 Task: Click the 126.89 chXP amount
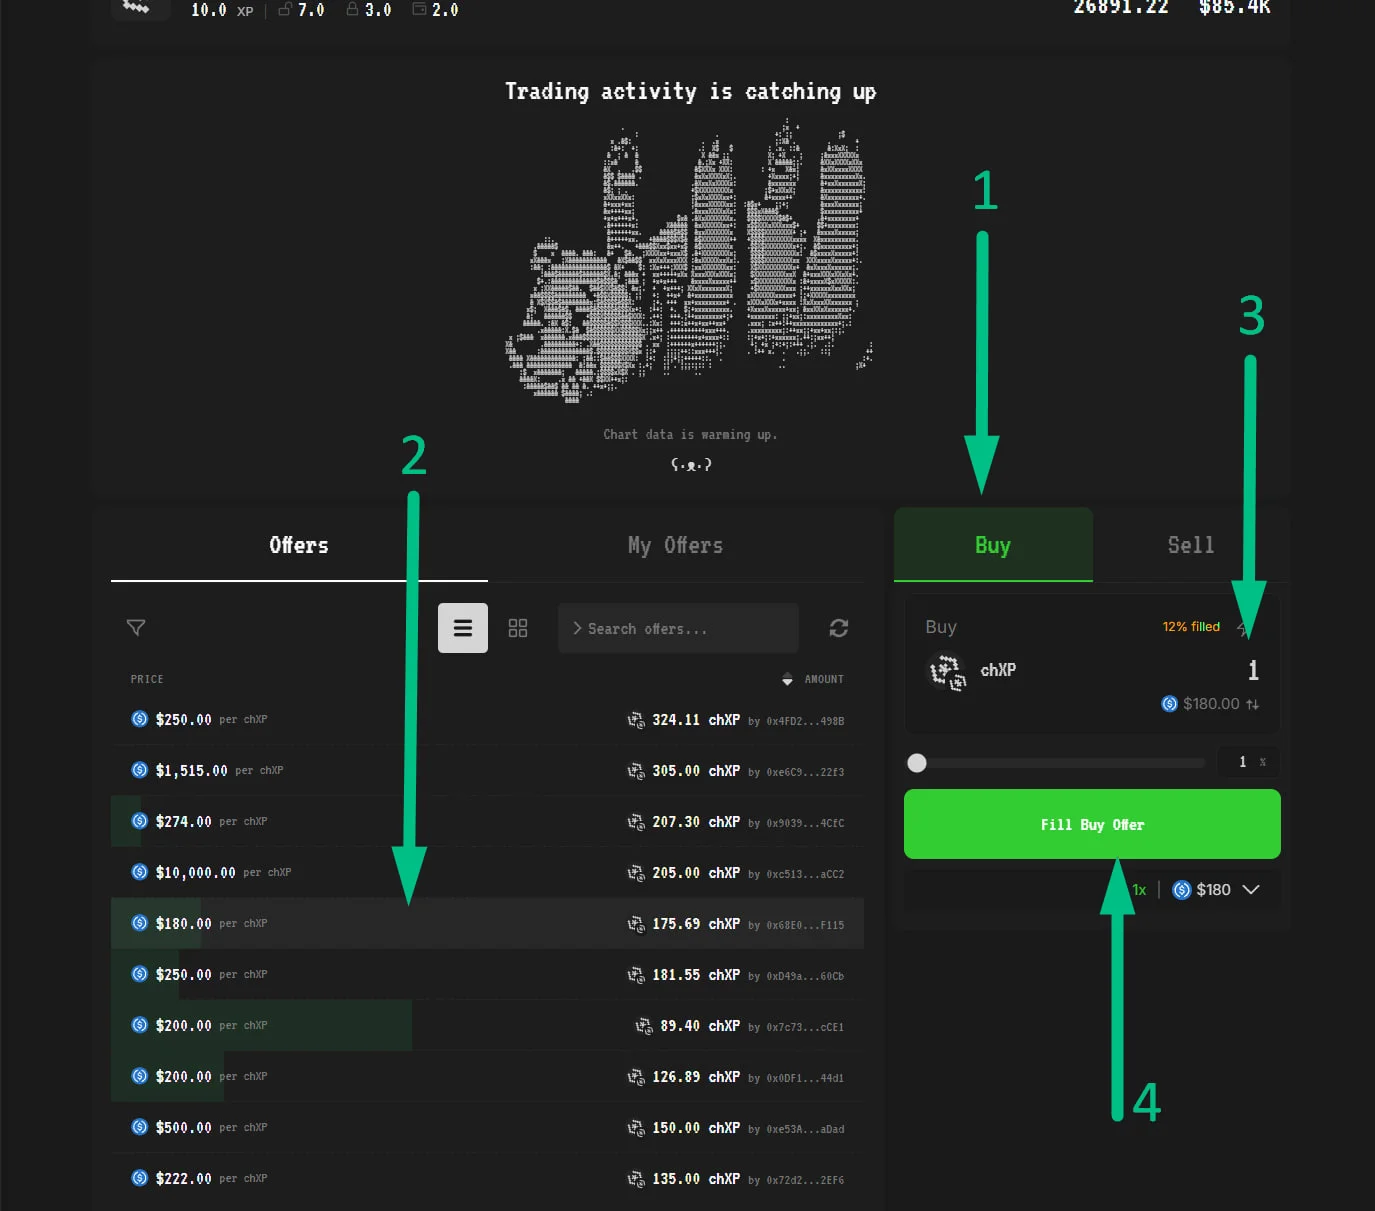click(x=696, y=1077)
